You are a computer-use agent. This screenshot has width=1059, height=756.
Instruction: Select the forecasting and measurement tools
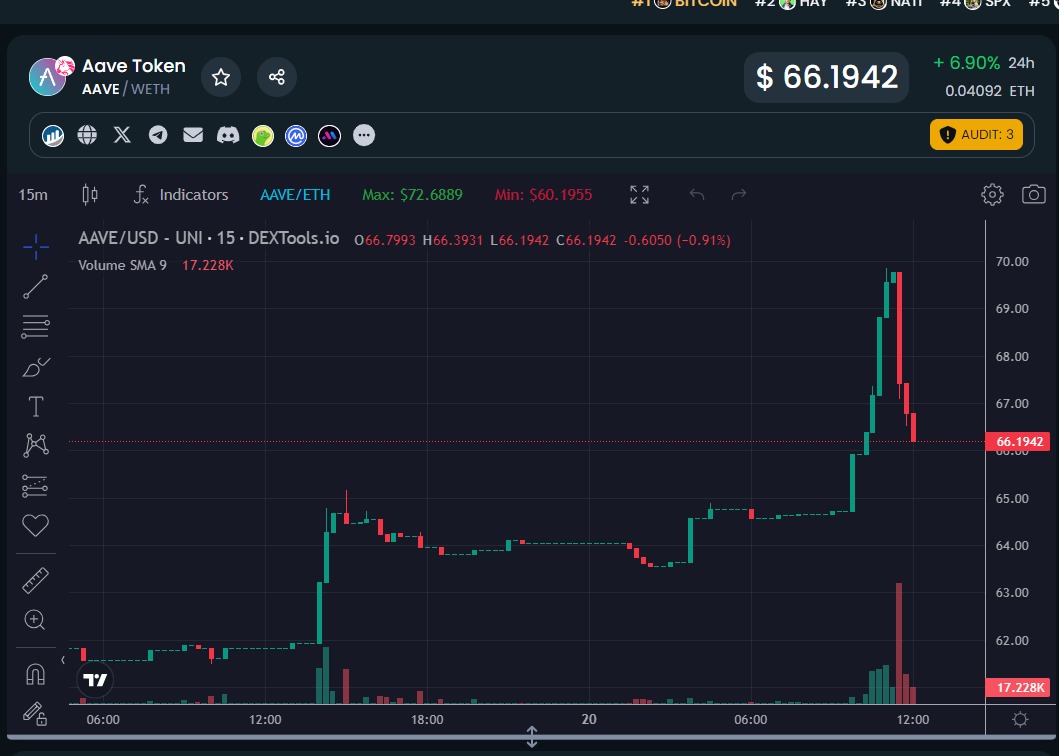click(x=35, y=486)
